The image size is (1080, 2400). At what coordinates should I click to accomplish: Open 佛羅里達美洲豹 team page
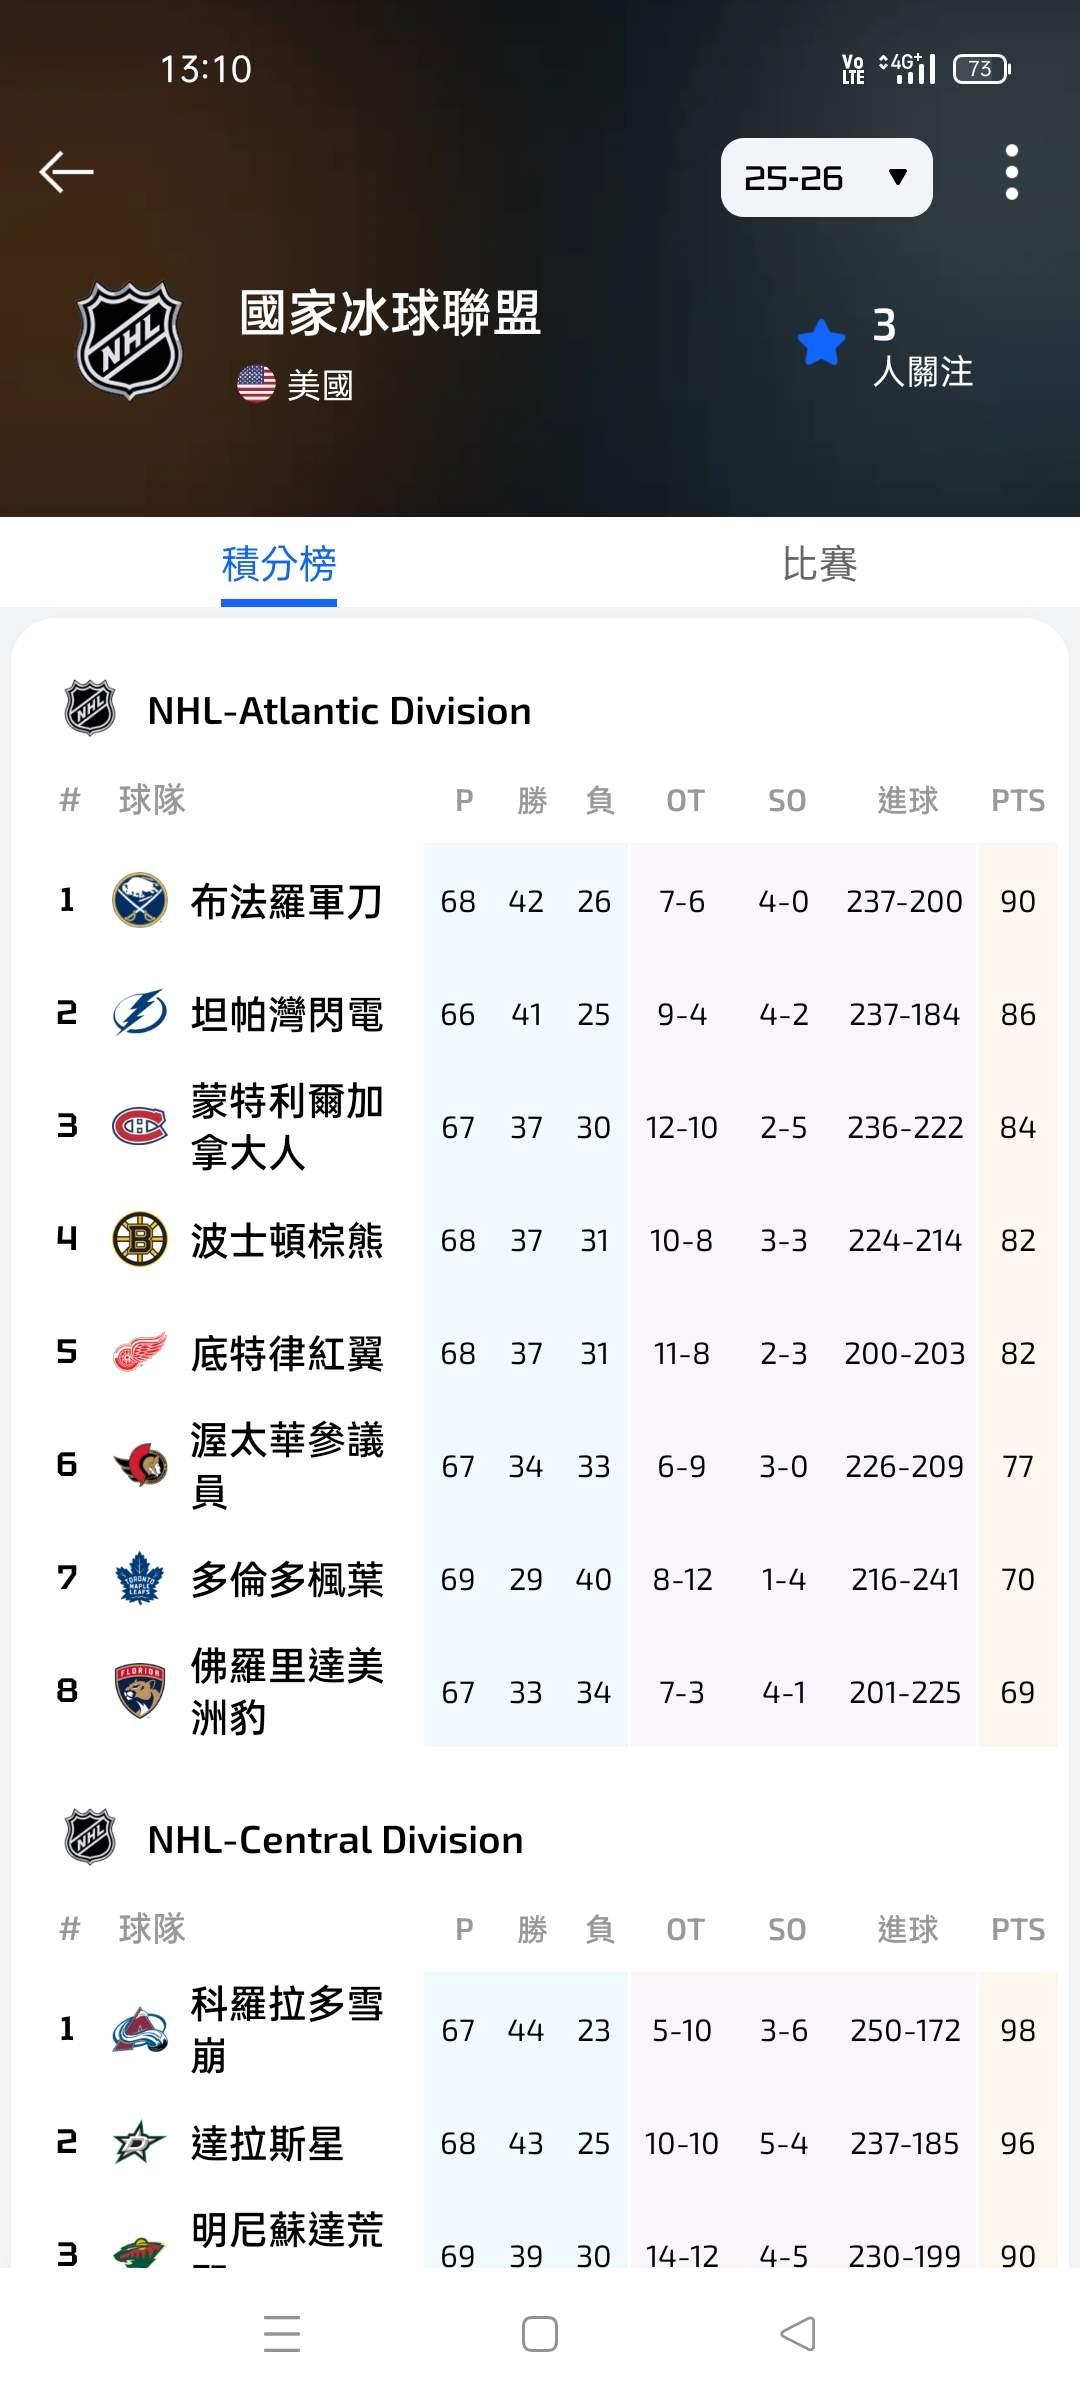pyautogui.click(x=287, y=1692)
